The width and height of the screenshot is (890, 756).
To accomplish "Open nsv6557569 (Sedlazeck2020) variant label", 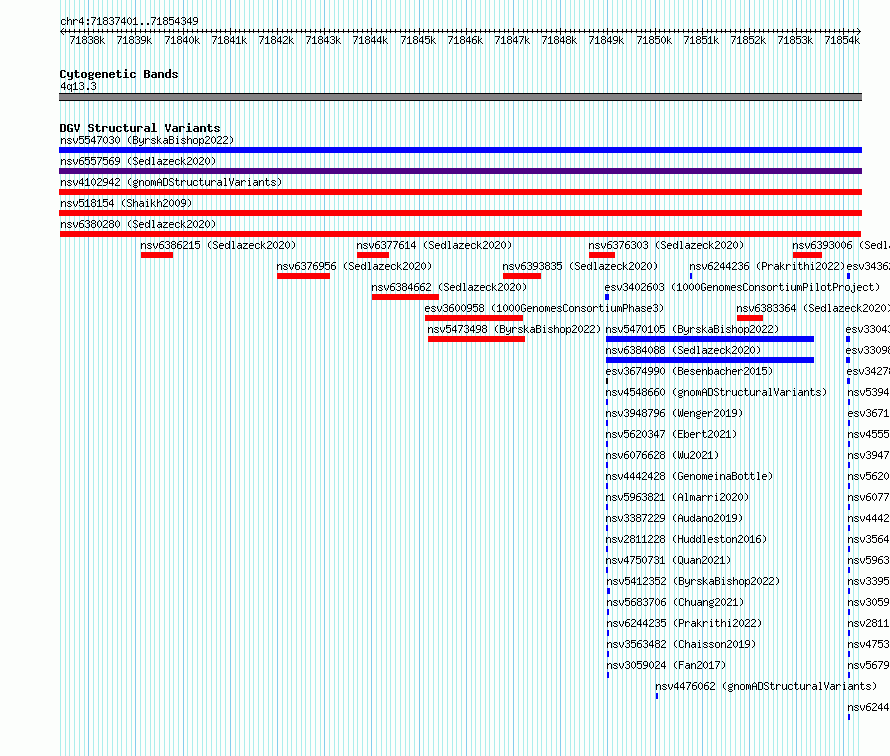I will pyautogui.click(x=138, y=161).
